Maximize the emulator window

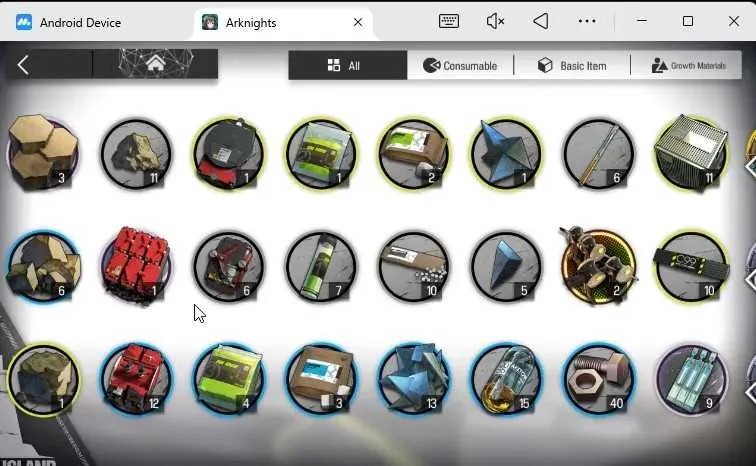[x=688, y=21]
